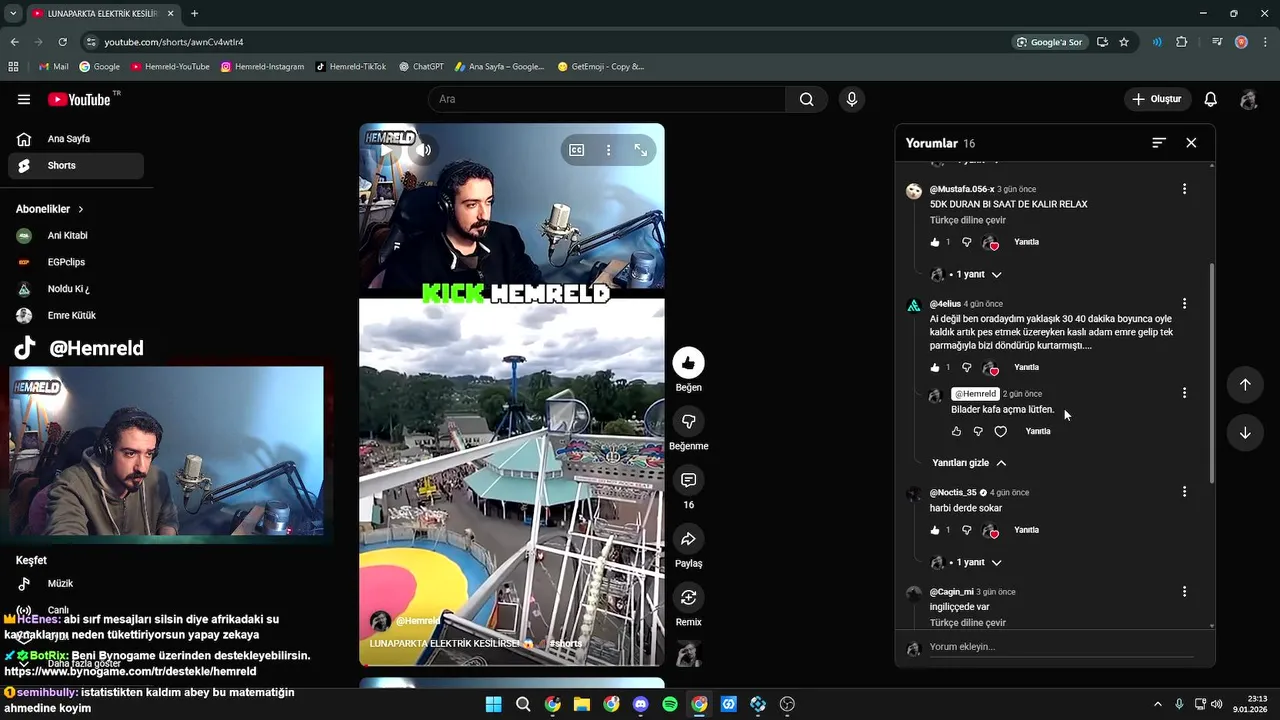1280x720 pixels.
Task: Open the account avatar menu
Action: [x=1248, y=99]
